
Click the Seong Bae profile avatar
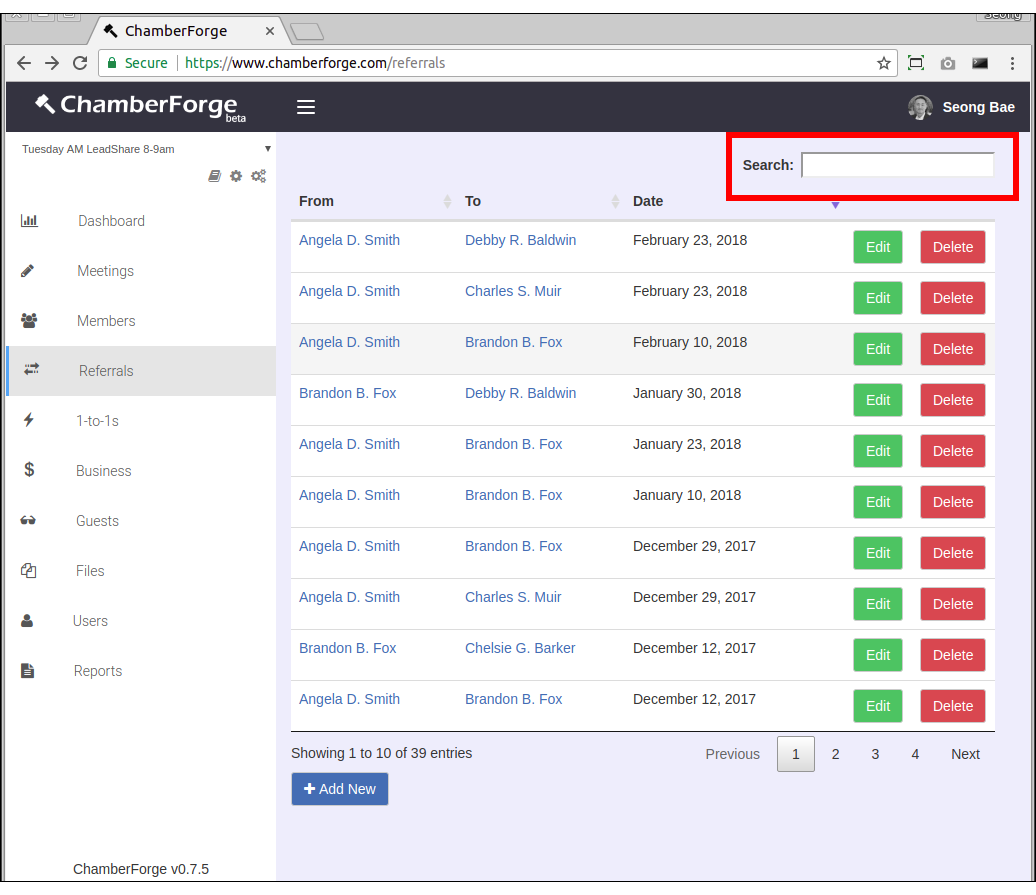coord(920,107)
